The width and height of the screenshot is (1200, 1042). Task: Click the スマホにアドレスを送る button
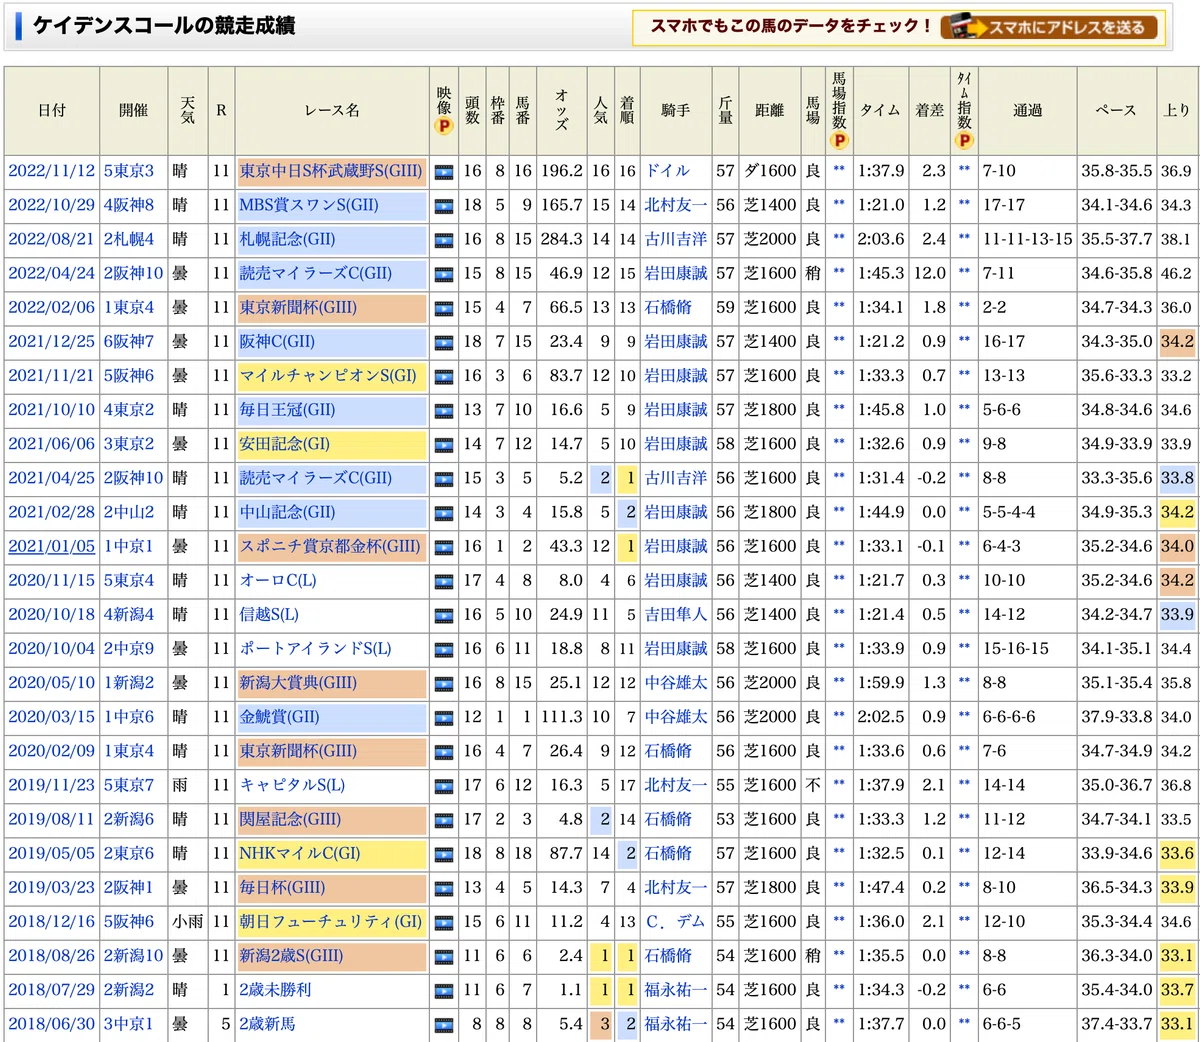click(x=1049, y=27)
